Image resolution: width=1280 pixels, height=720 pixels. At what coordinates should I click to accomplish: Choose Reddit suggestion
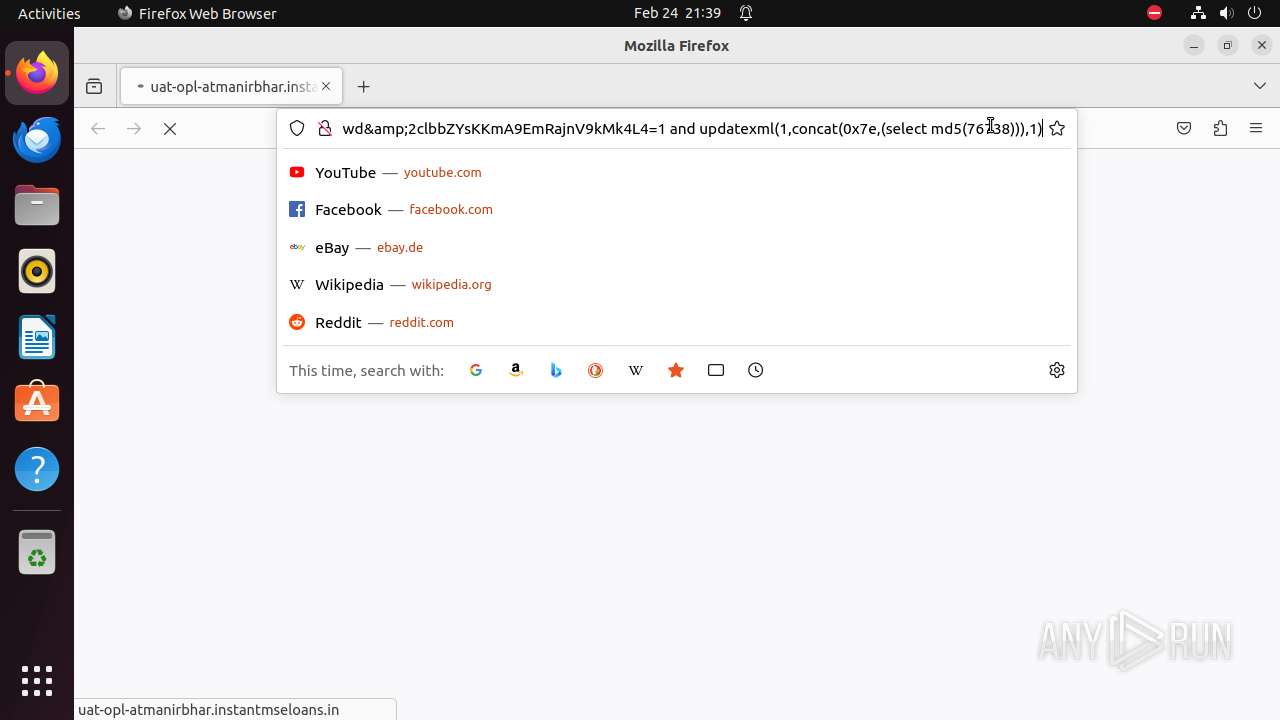[677, 322]
